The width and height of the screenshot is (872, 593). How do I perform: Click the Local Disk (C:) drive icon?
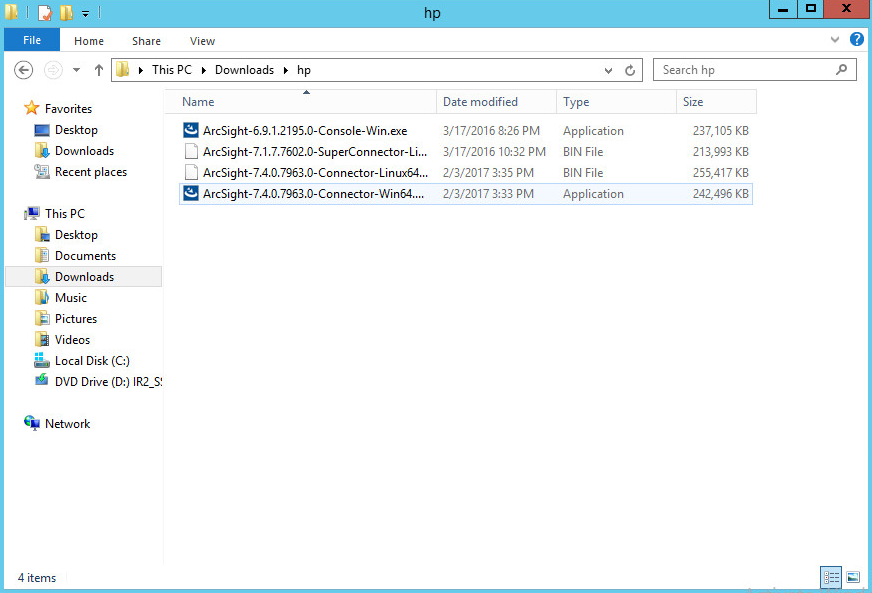click(x=41, y=361)
